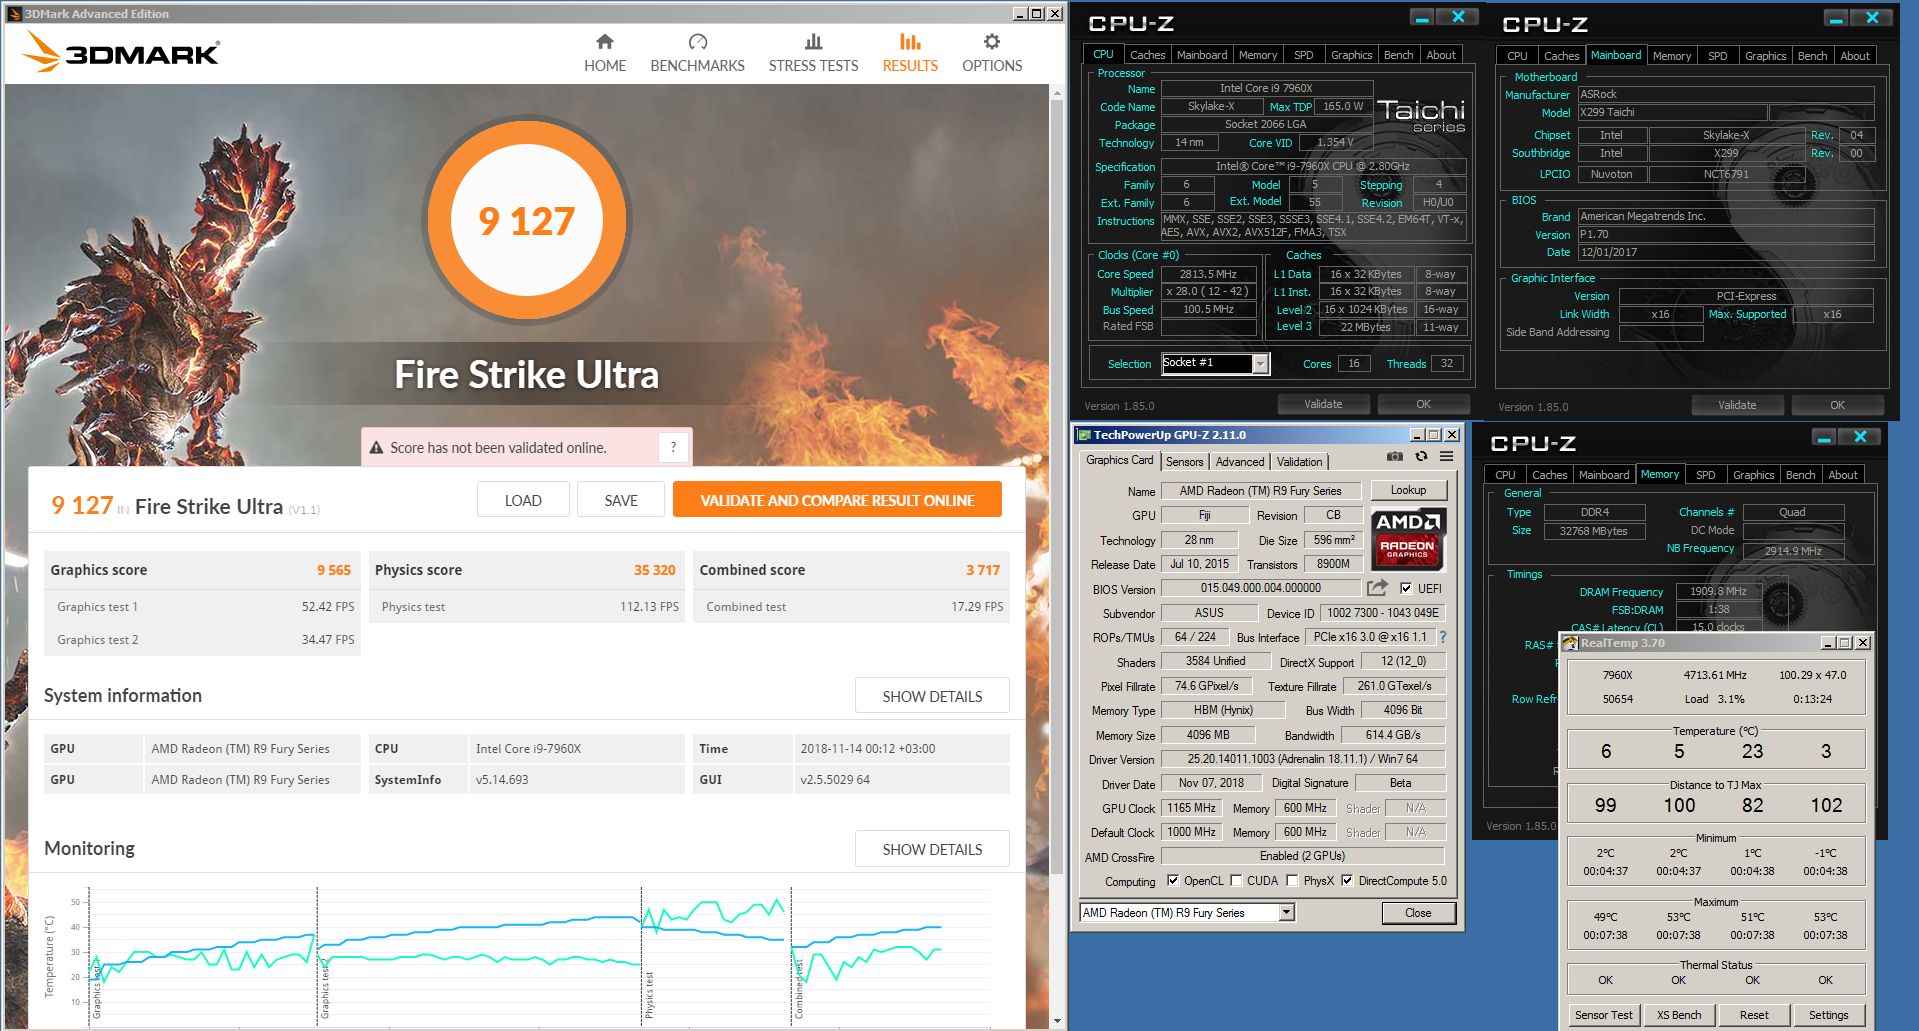1919x1031 pixels.
Task: Click the Sensor Test button in RealTemp
Action: pos(1603,1015)
